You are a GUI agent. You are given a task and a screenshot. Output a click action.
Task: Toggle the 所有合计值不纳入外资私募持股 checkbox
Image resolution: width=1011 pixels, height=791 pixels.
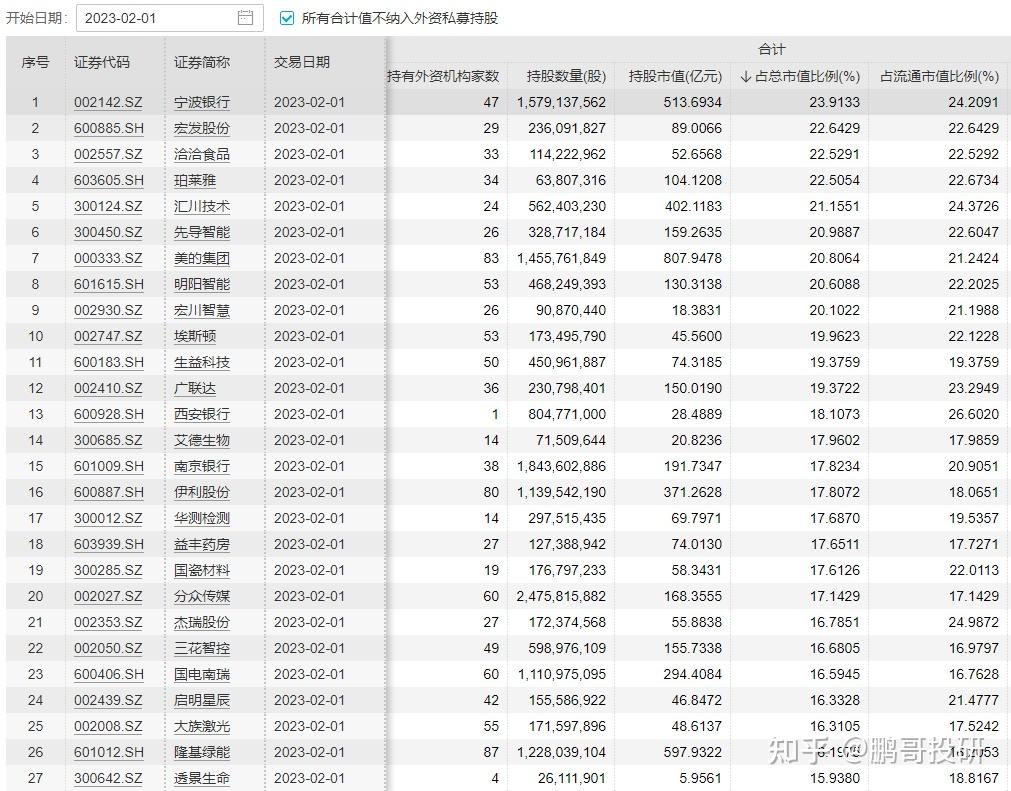pyautogui.click(x=287, y=18)
